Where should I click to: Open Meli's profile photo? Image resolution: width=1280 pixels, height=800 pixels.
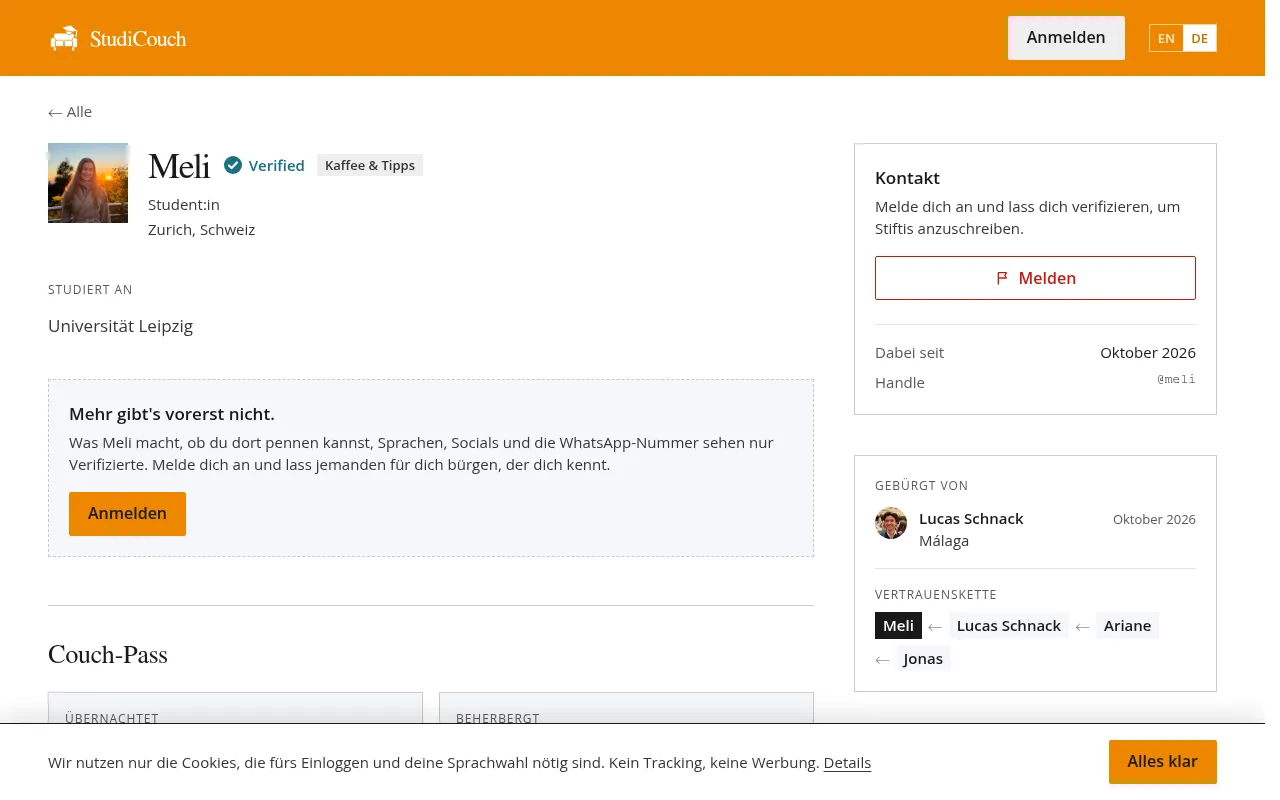pos(88,183)
